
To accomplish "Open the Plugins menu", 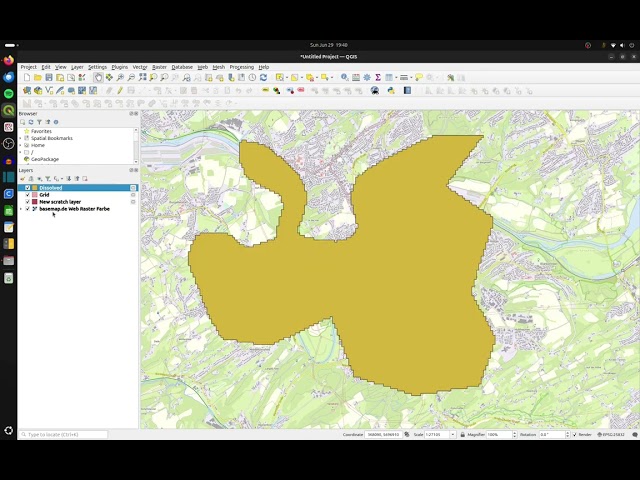I will click(x=120, y=67).
